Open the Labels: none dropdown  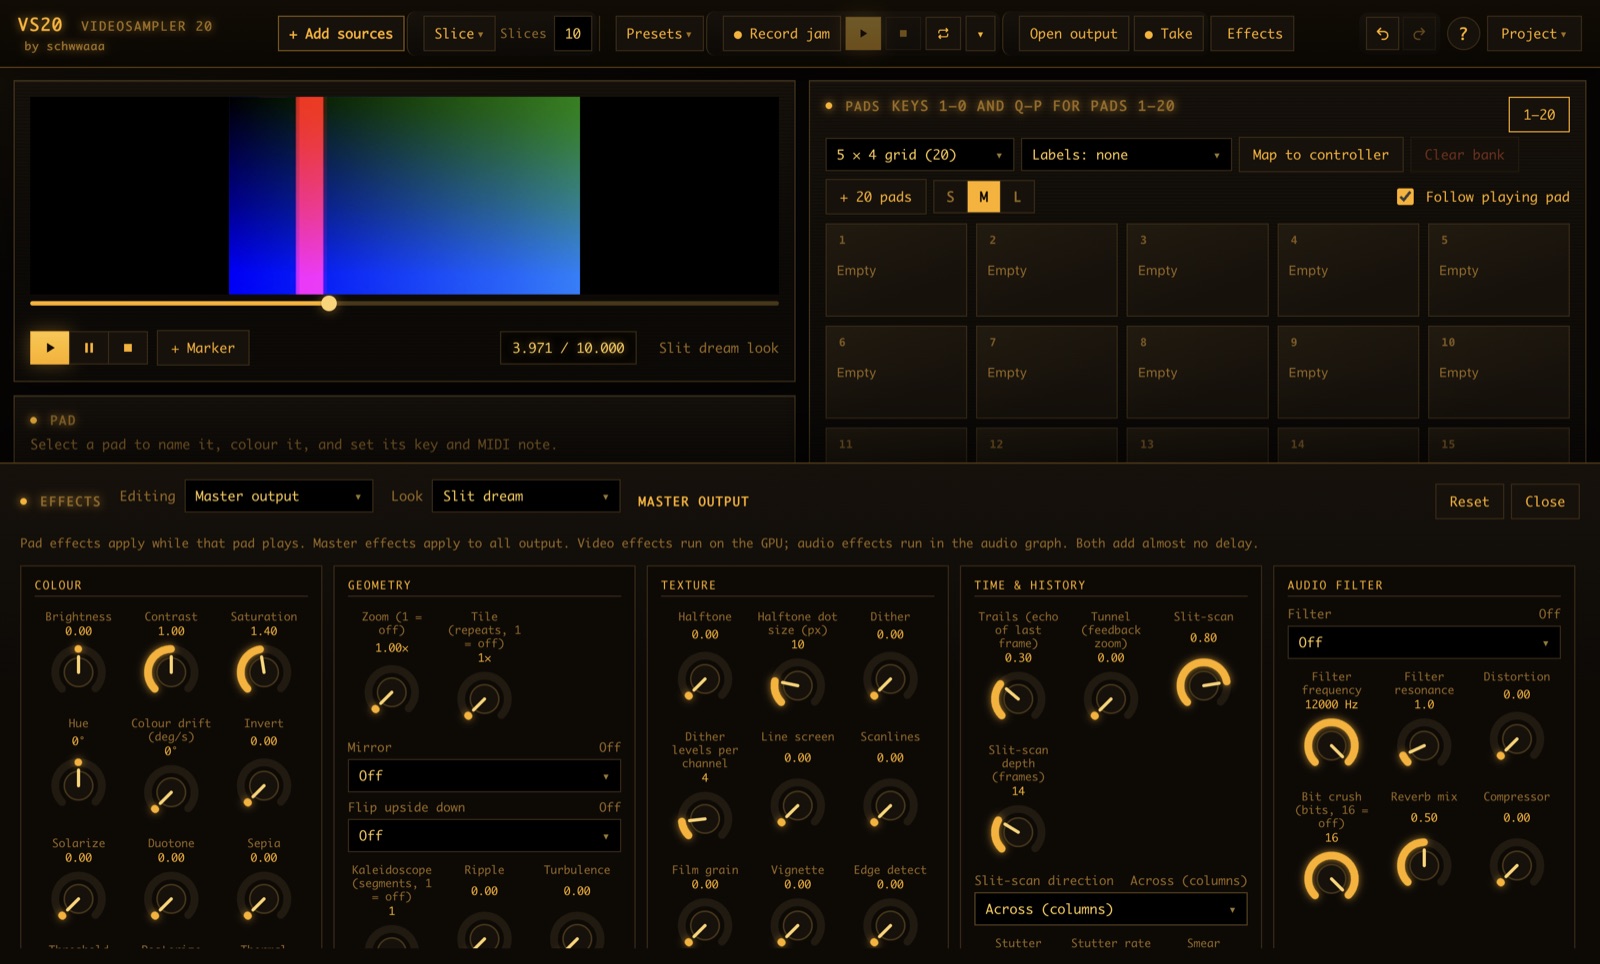coord(1126,155)
